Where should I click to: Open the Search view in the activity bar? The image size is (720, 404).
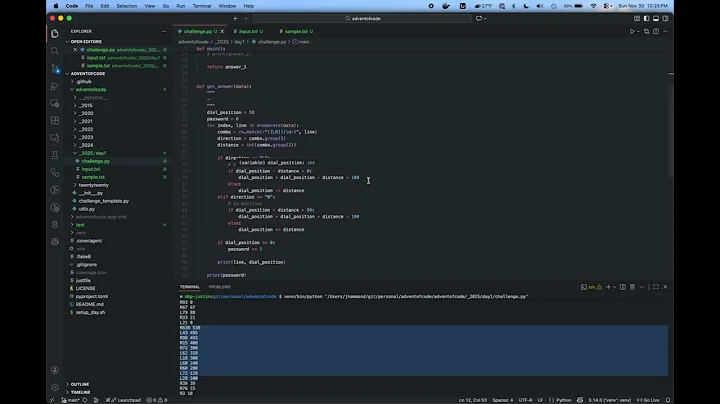click(x=55, y=51)
